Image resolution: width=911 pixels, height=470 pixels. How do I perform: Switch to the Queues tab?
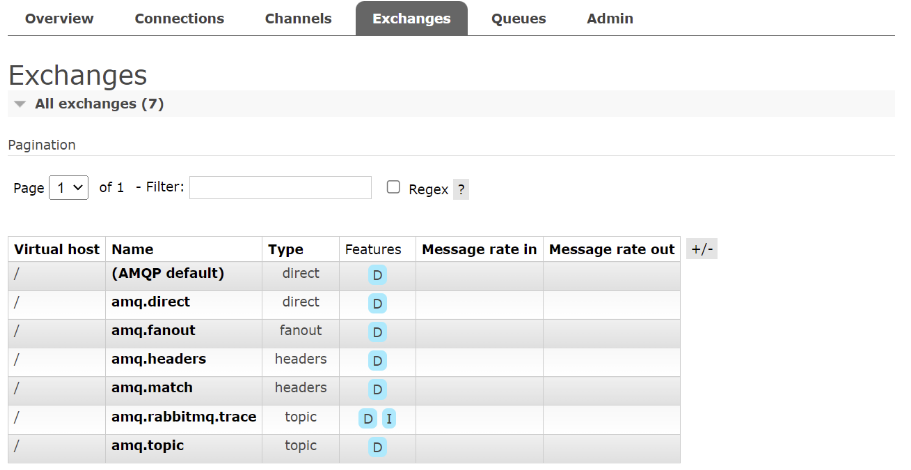pos(518,19)
